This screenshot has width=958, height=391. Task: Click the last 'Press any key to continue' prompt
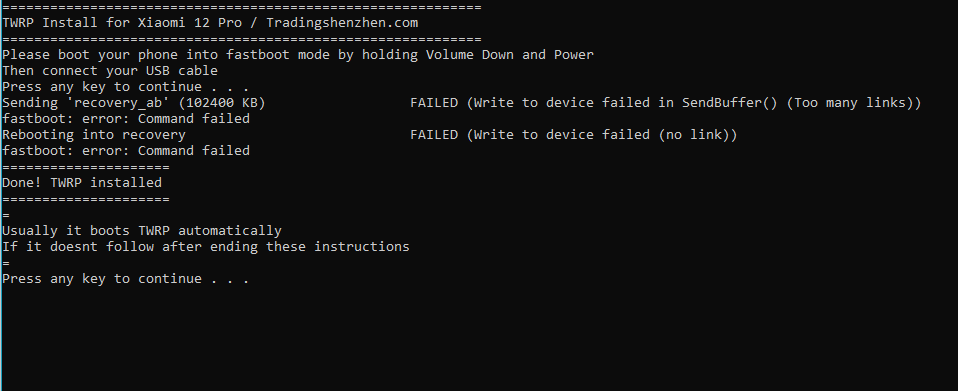(x=126, y=279)
